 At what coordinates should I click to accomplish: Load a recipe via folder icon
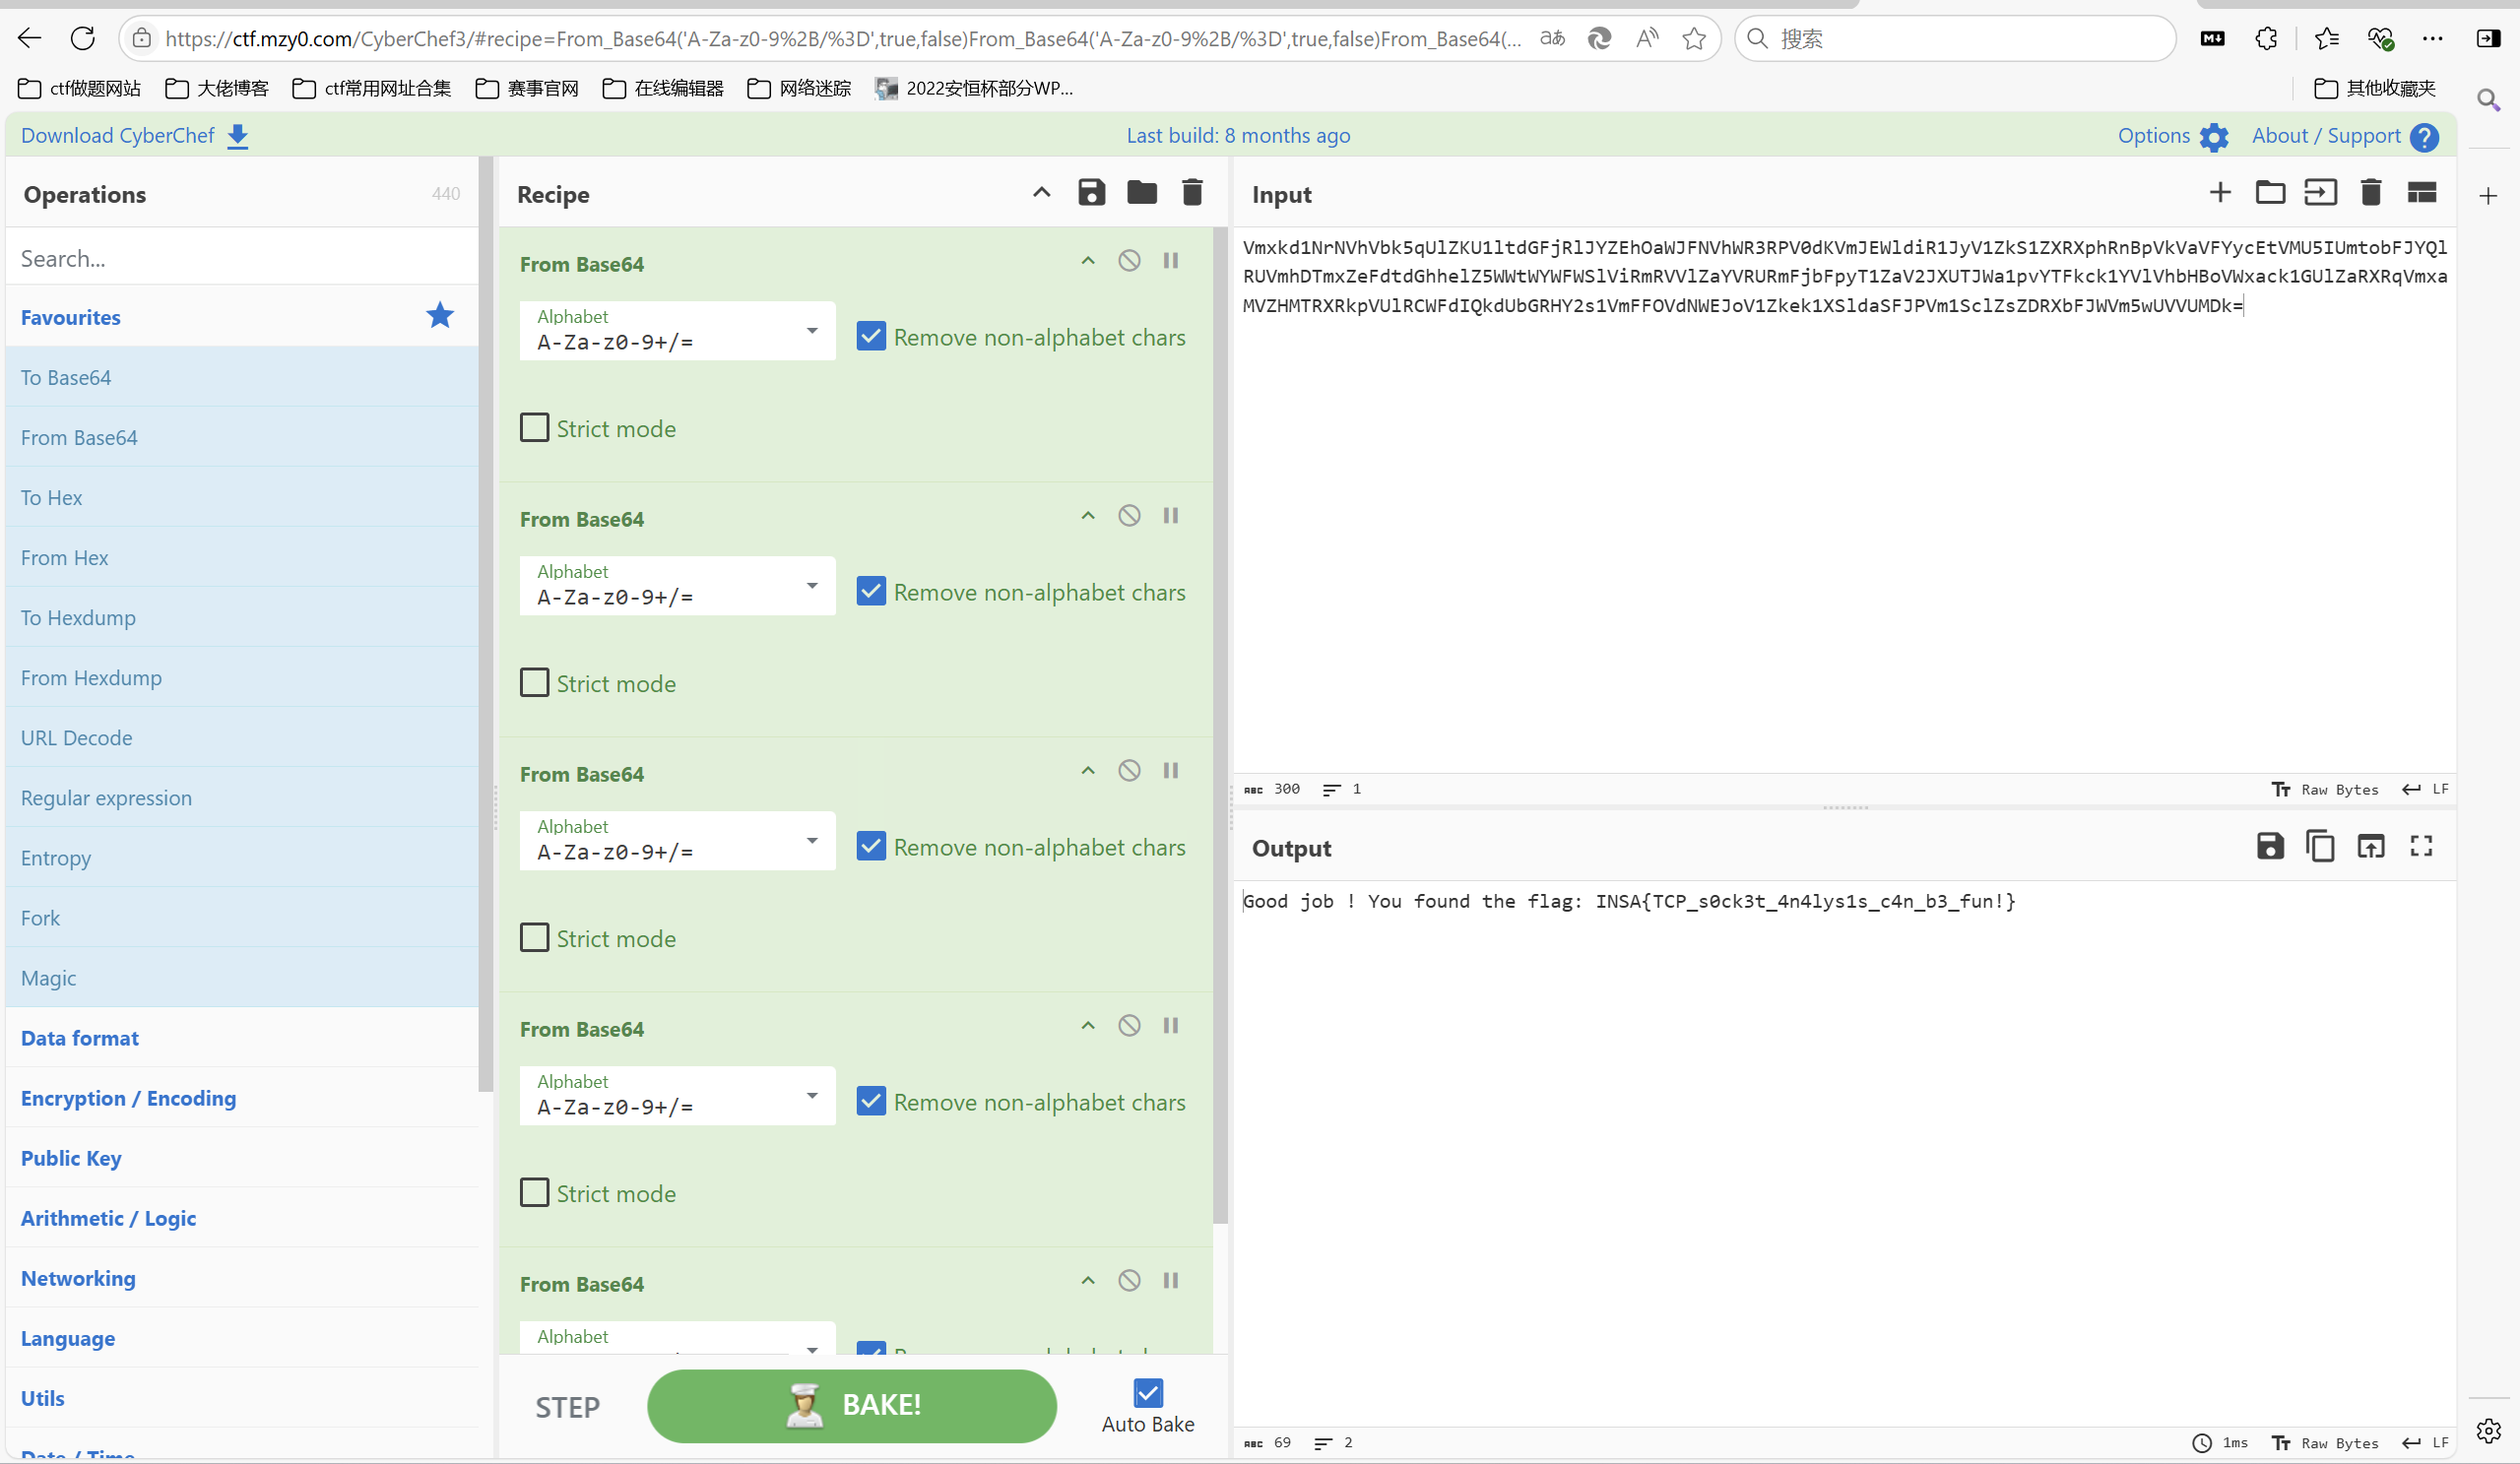pyautogui.click(x=1142, y=192)
